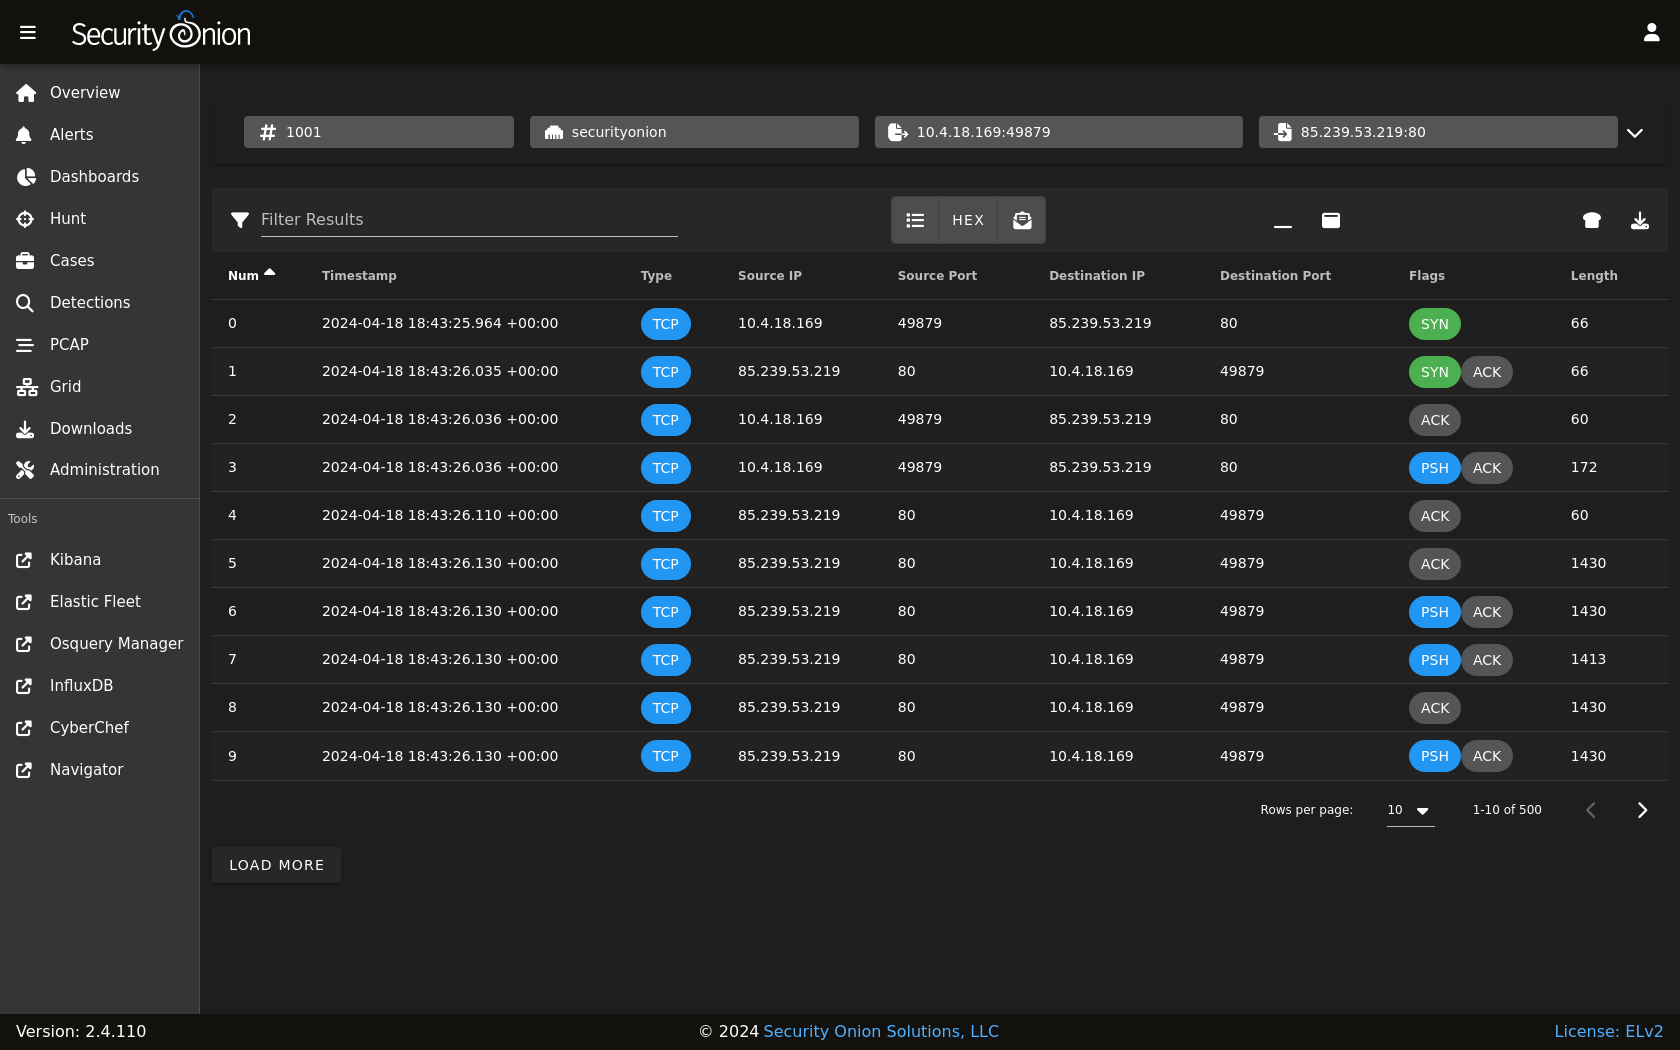
Task: Launch CyberChef tool
Action: [100, 728]
